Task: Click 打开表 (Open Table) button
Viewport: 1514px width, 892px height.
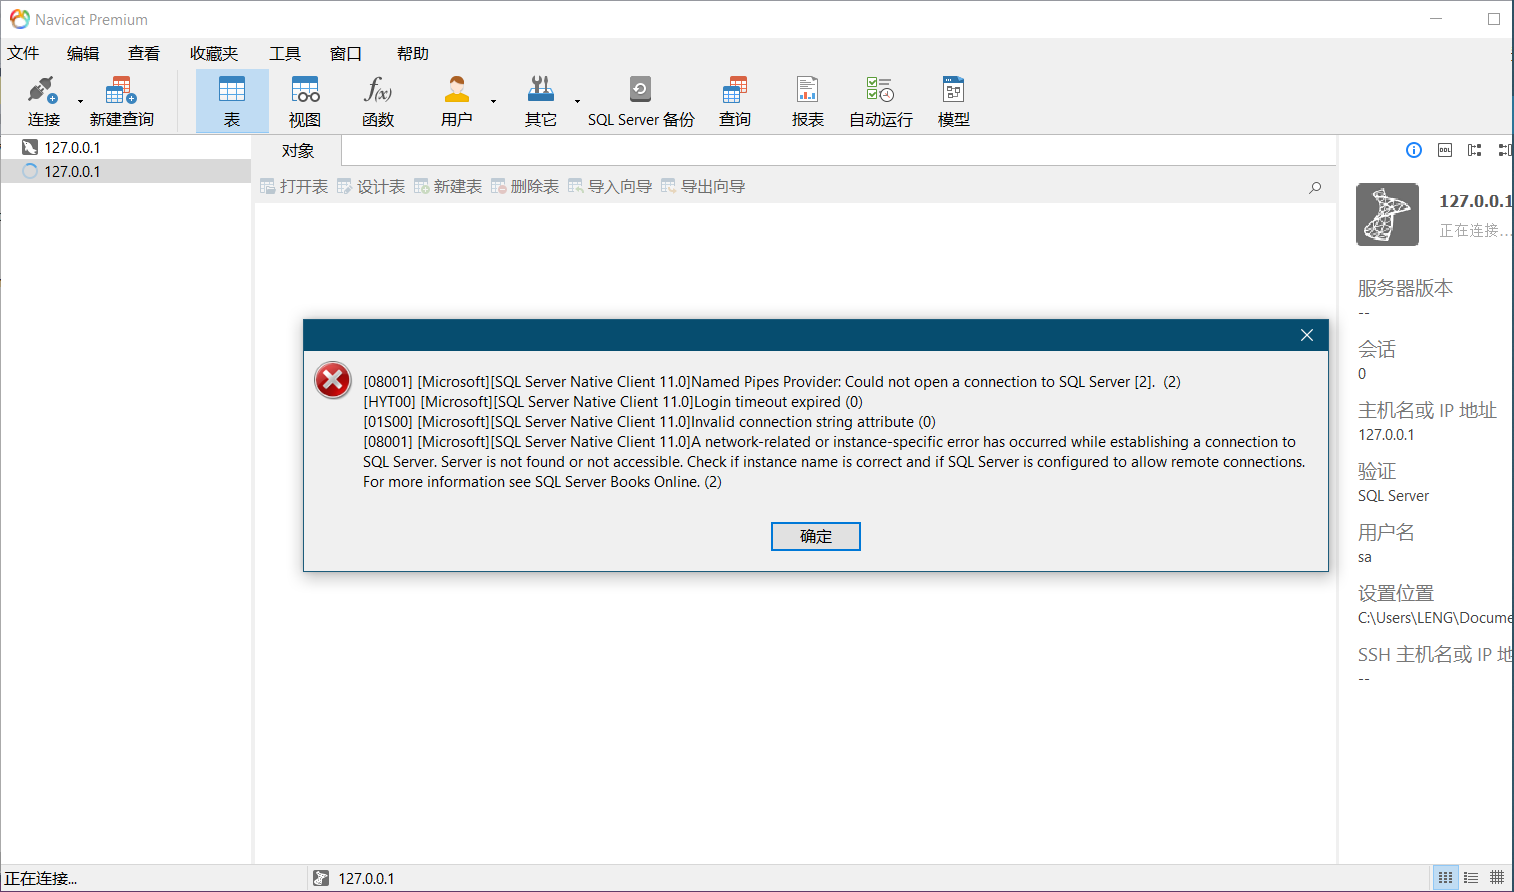Action: tap(294, 187)
